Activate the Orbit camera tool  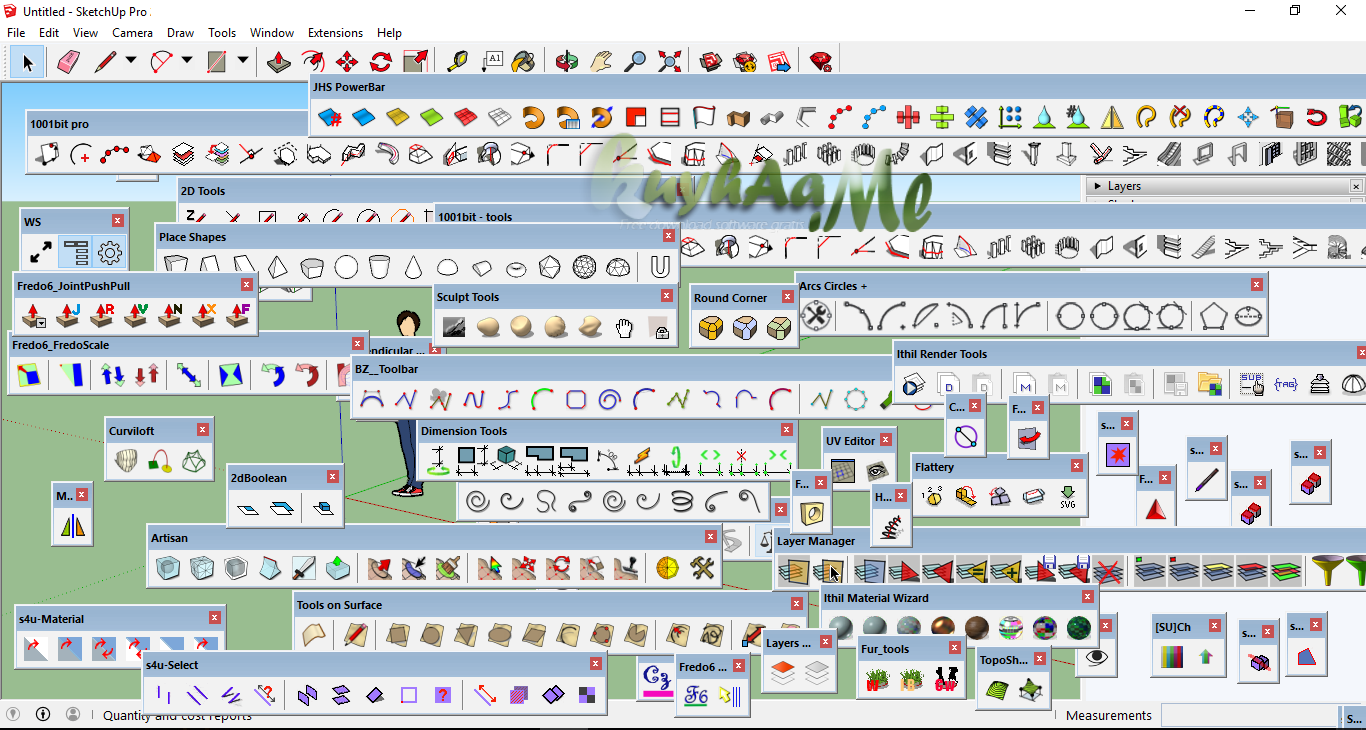567,62
